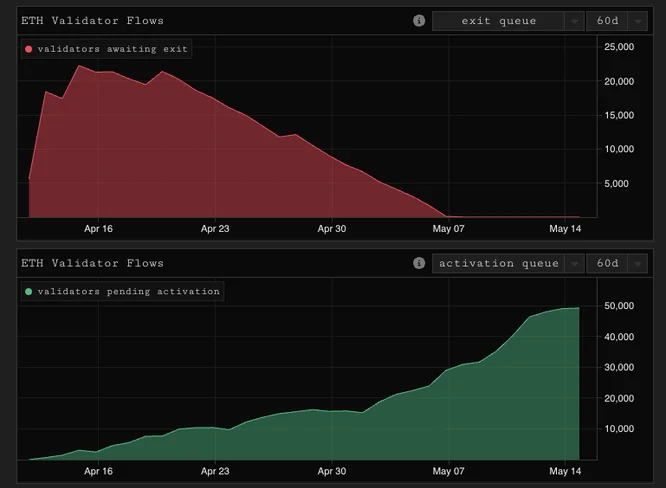Click the peak of the red exit area
The height and width of the screenshot is (488, 666).
(79, 66)
